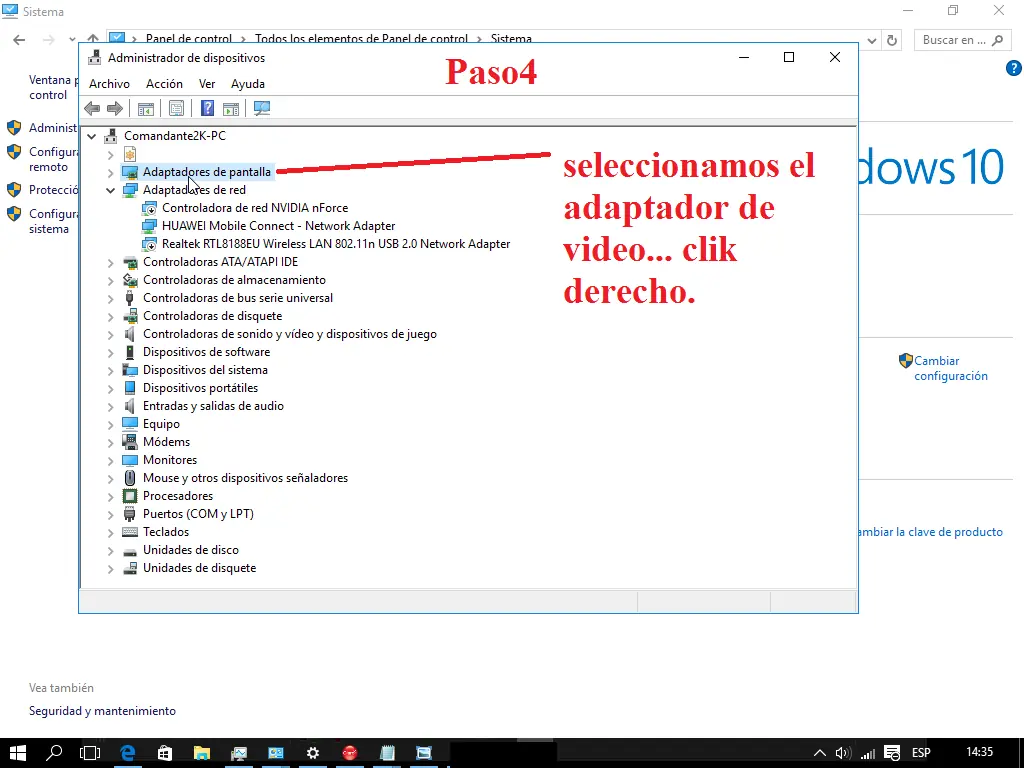Open taskbar search magnifier
This screenshot has height=768, width=1024.
(54, 753)
